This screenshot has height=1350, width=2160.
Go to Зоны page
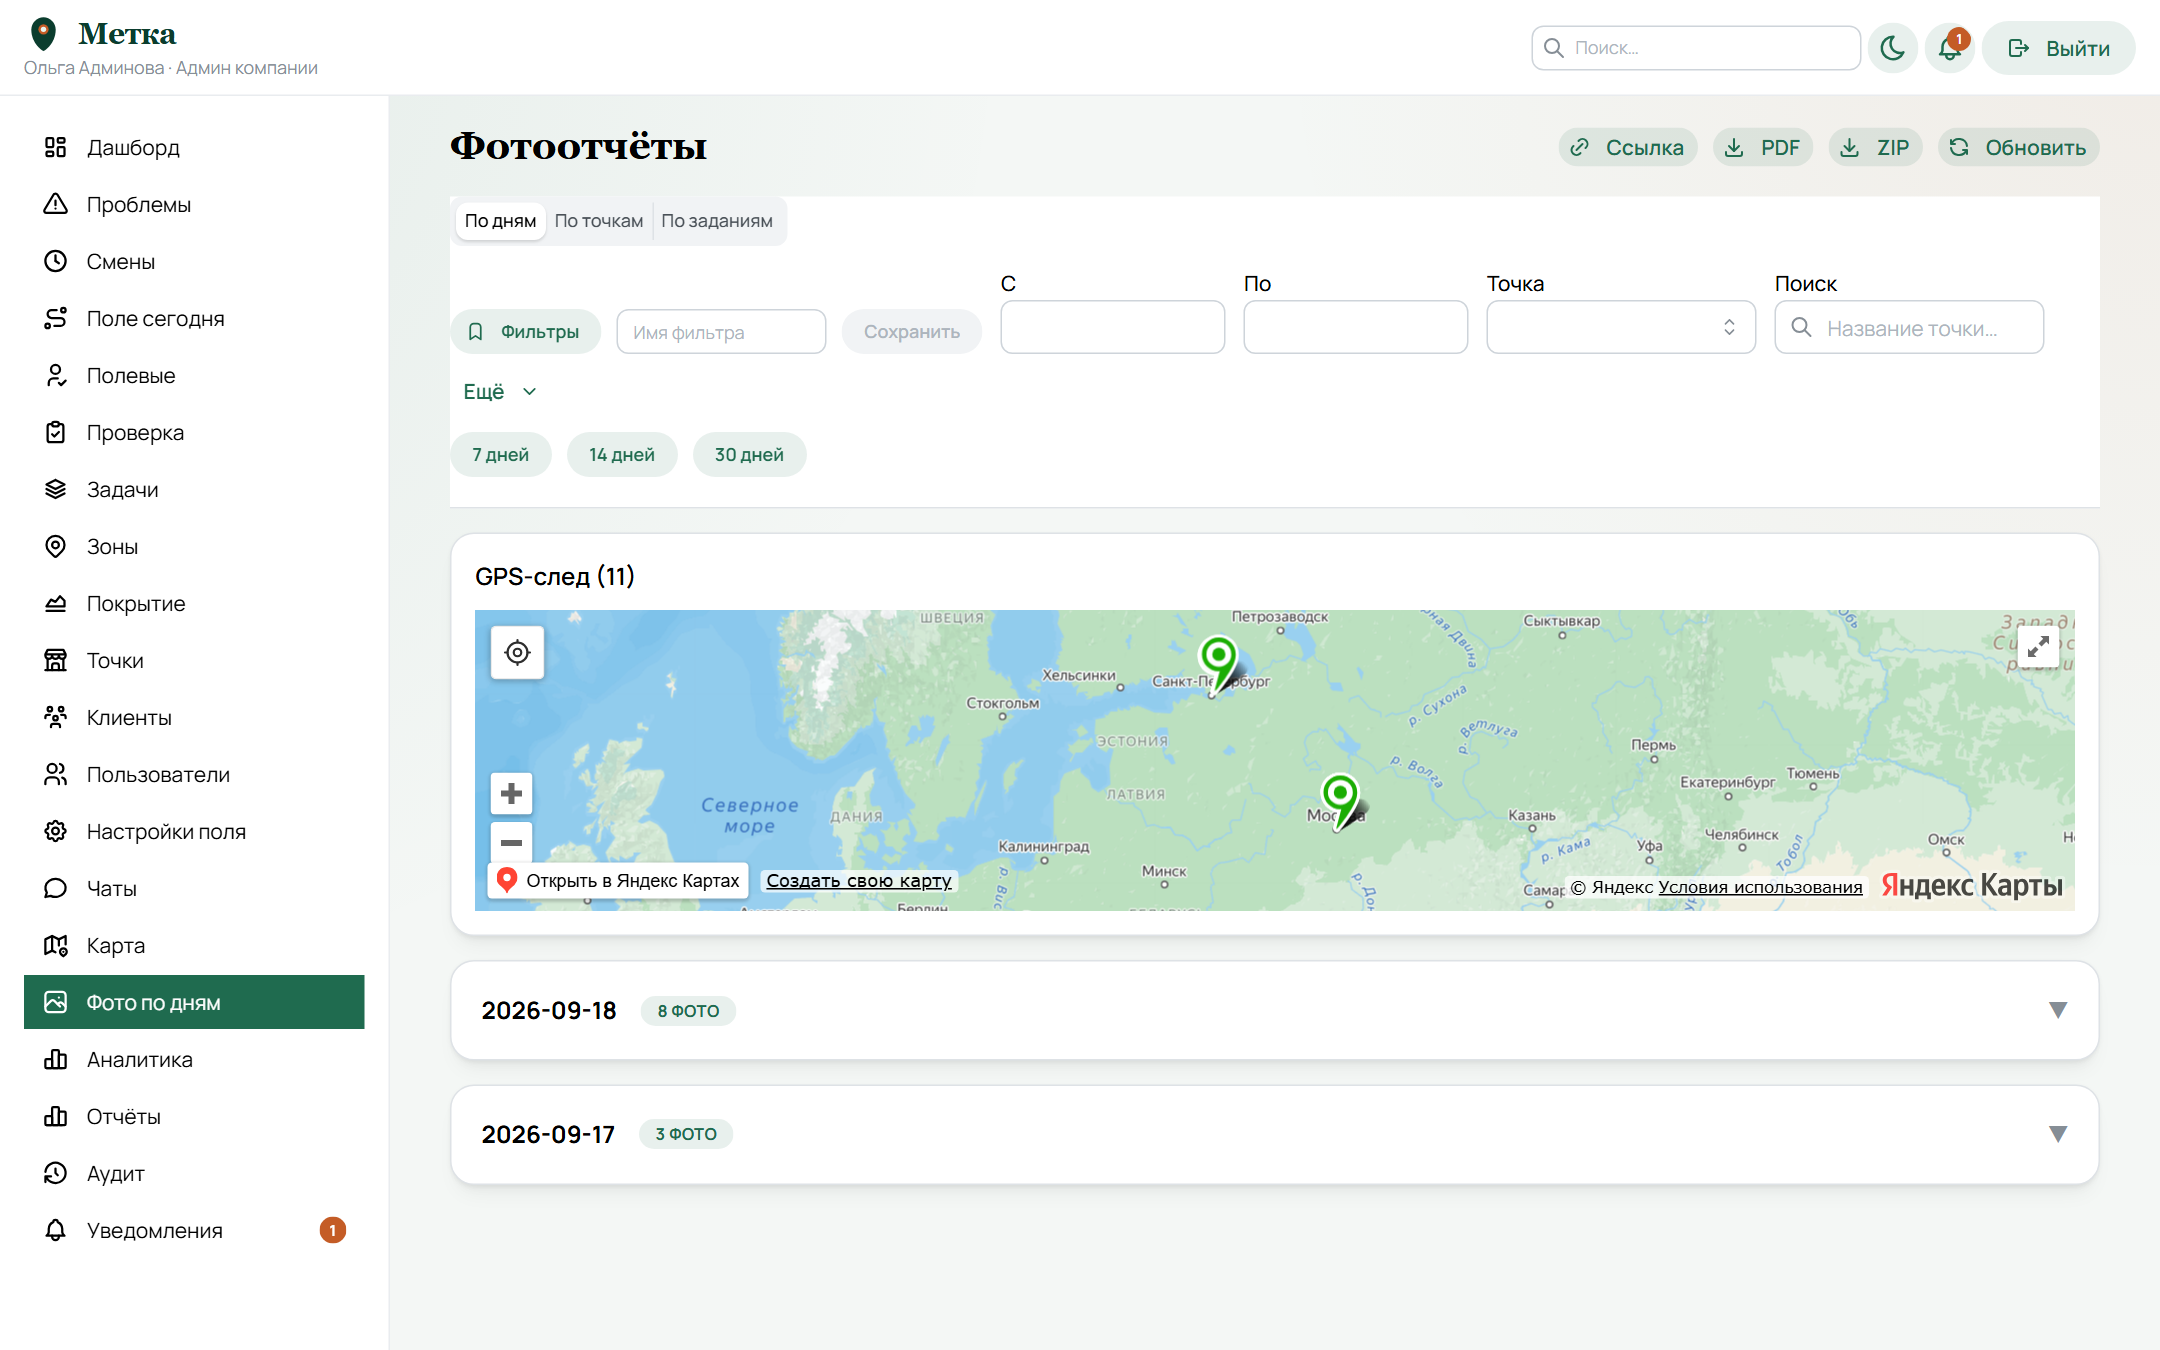[194, 546]
